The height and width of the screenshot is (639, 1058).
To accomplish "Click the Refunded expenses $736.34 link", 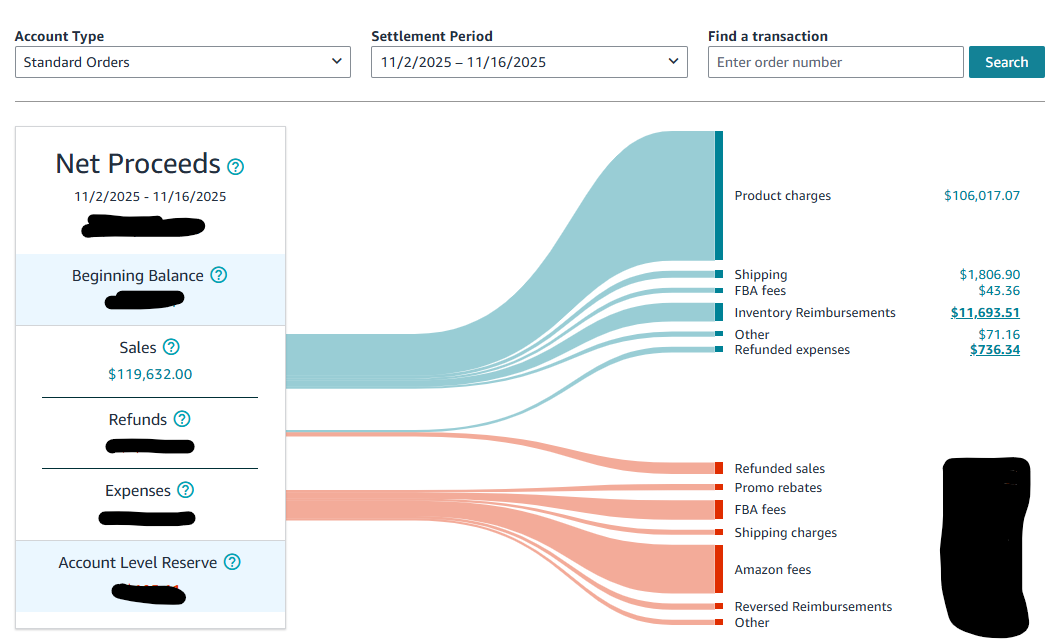I will coord(994,350).
